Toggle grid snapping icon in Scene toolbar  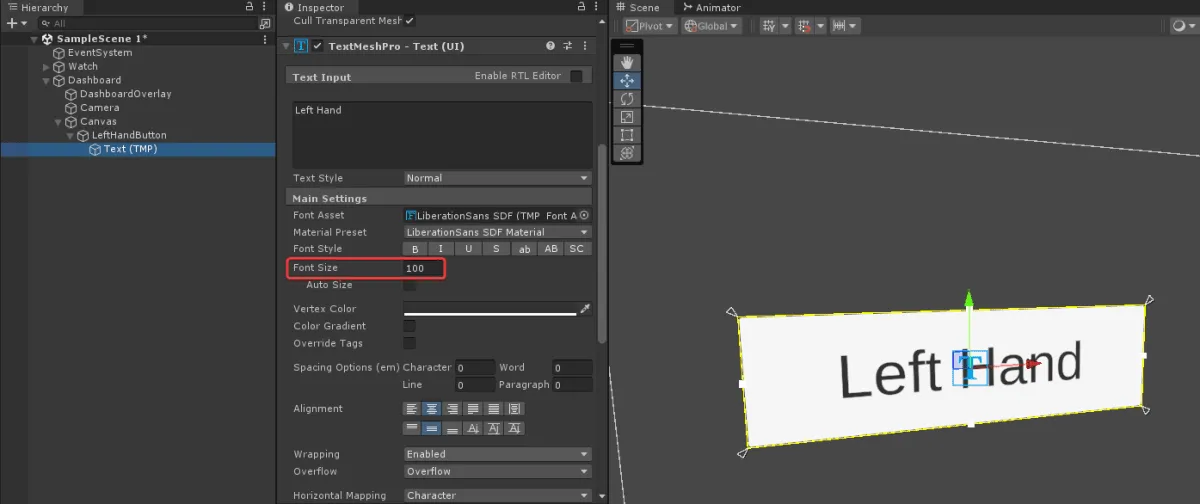[803, 26]
